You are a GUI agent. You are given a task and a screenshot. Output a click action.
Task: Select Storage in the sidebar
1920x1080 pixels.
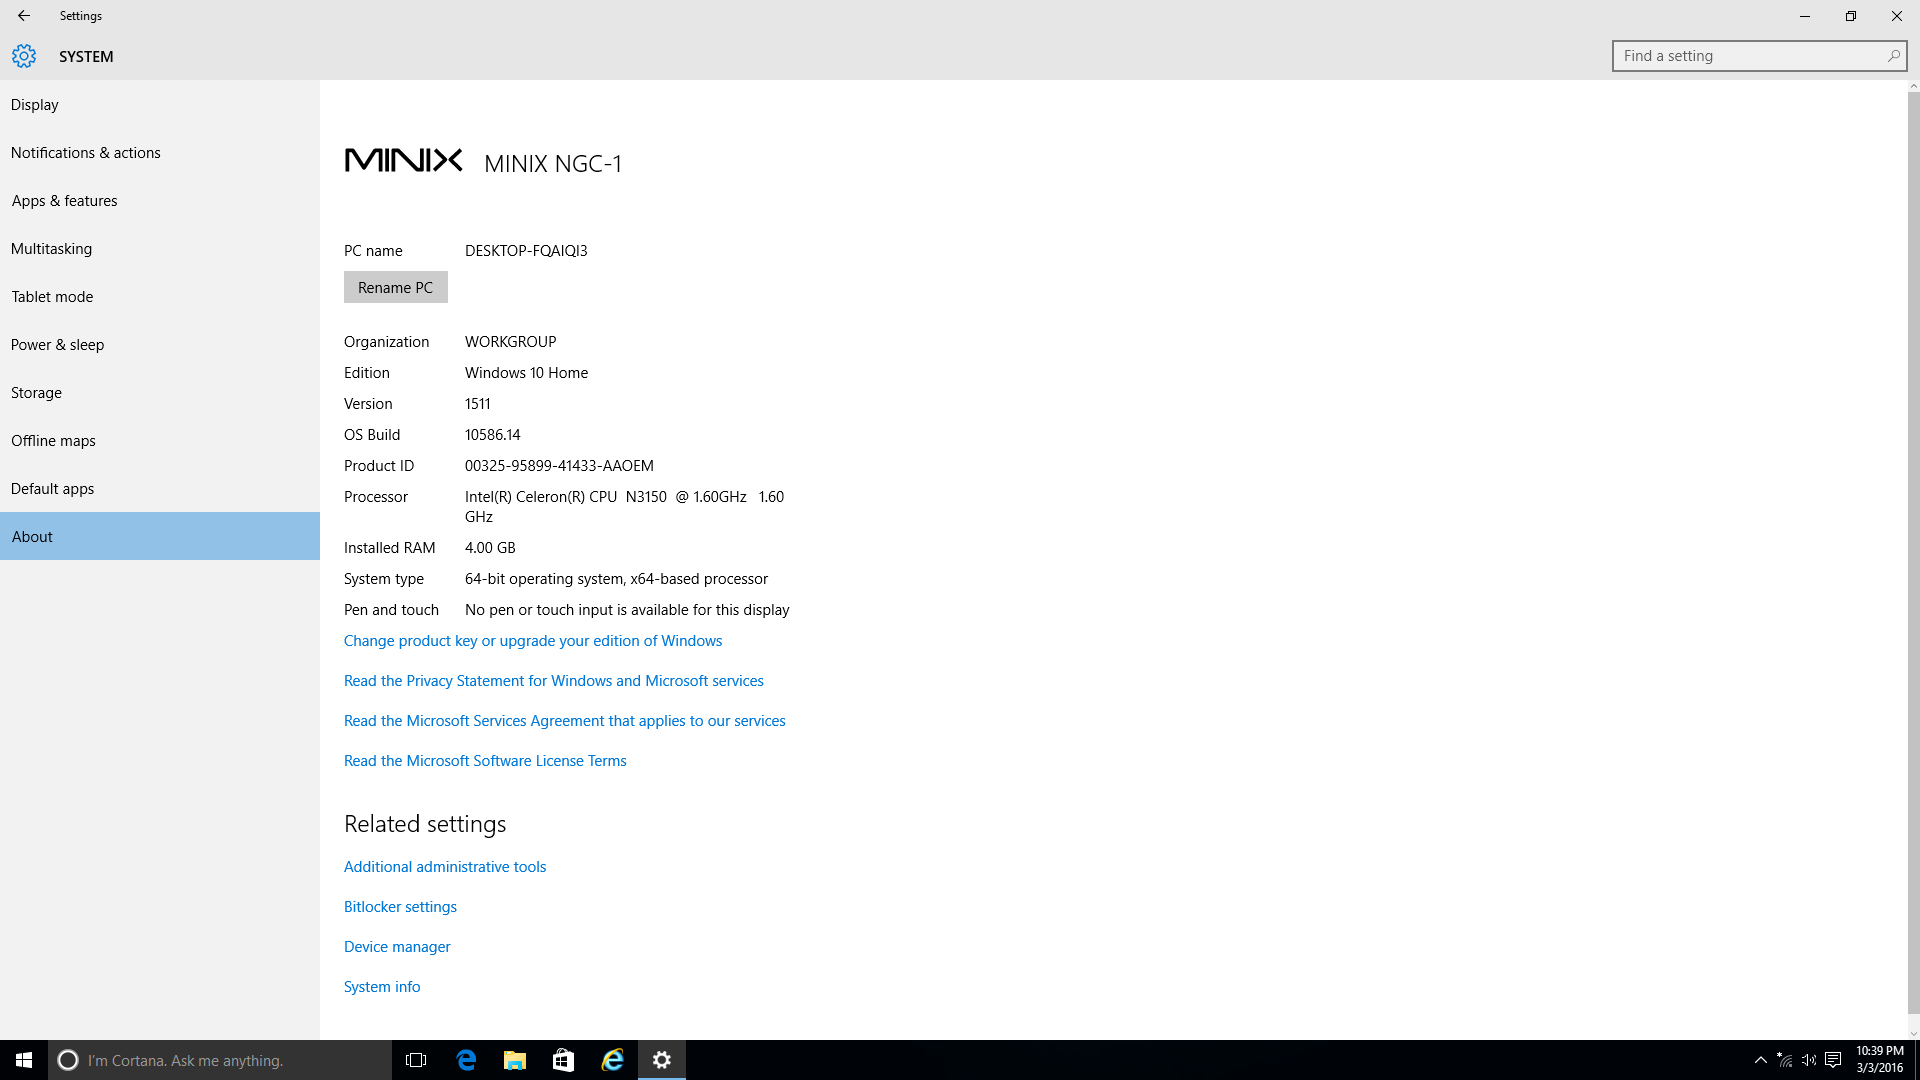[160, 392]
